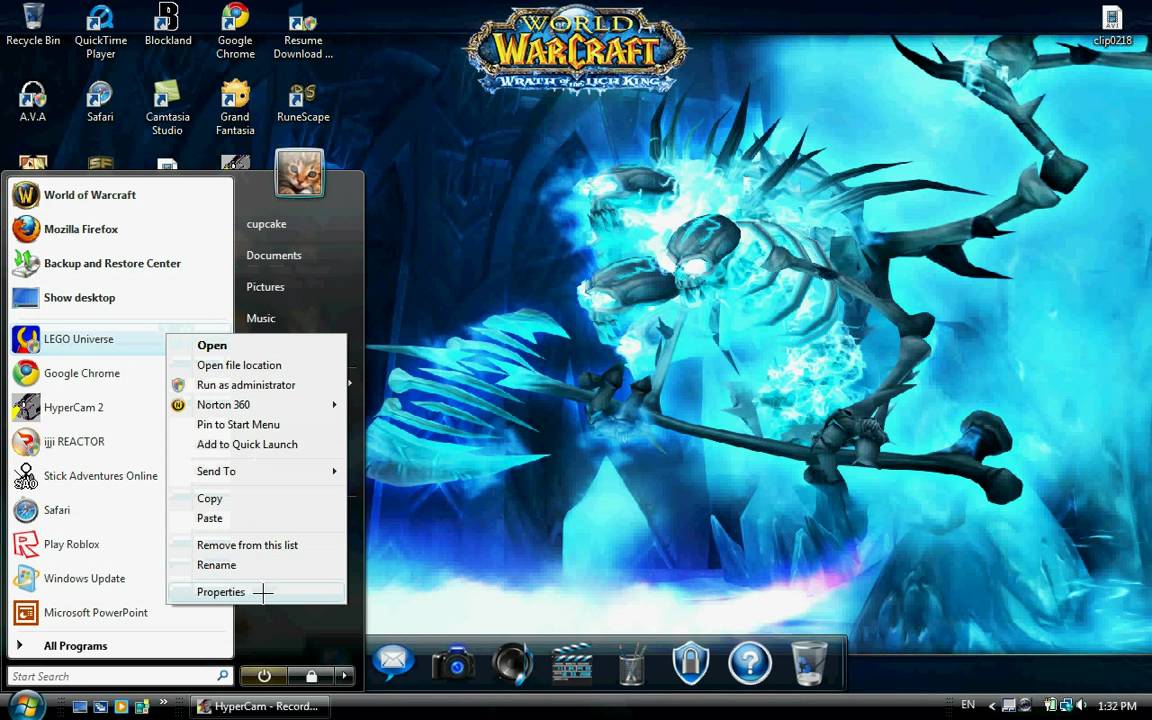The height and width of the screenshot is (720, 1152).
Task: Show hidden system tray icons arrow
Action: [992, 706]
